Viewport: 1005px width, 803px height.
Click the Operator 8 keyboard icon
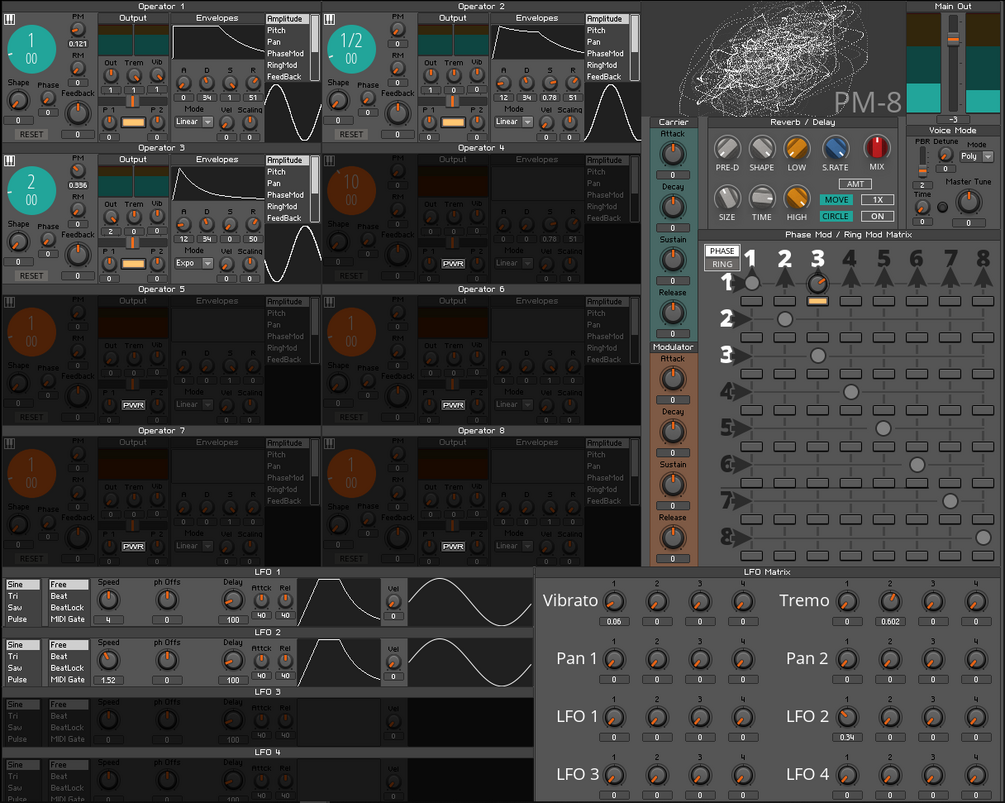point(329,443)
